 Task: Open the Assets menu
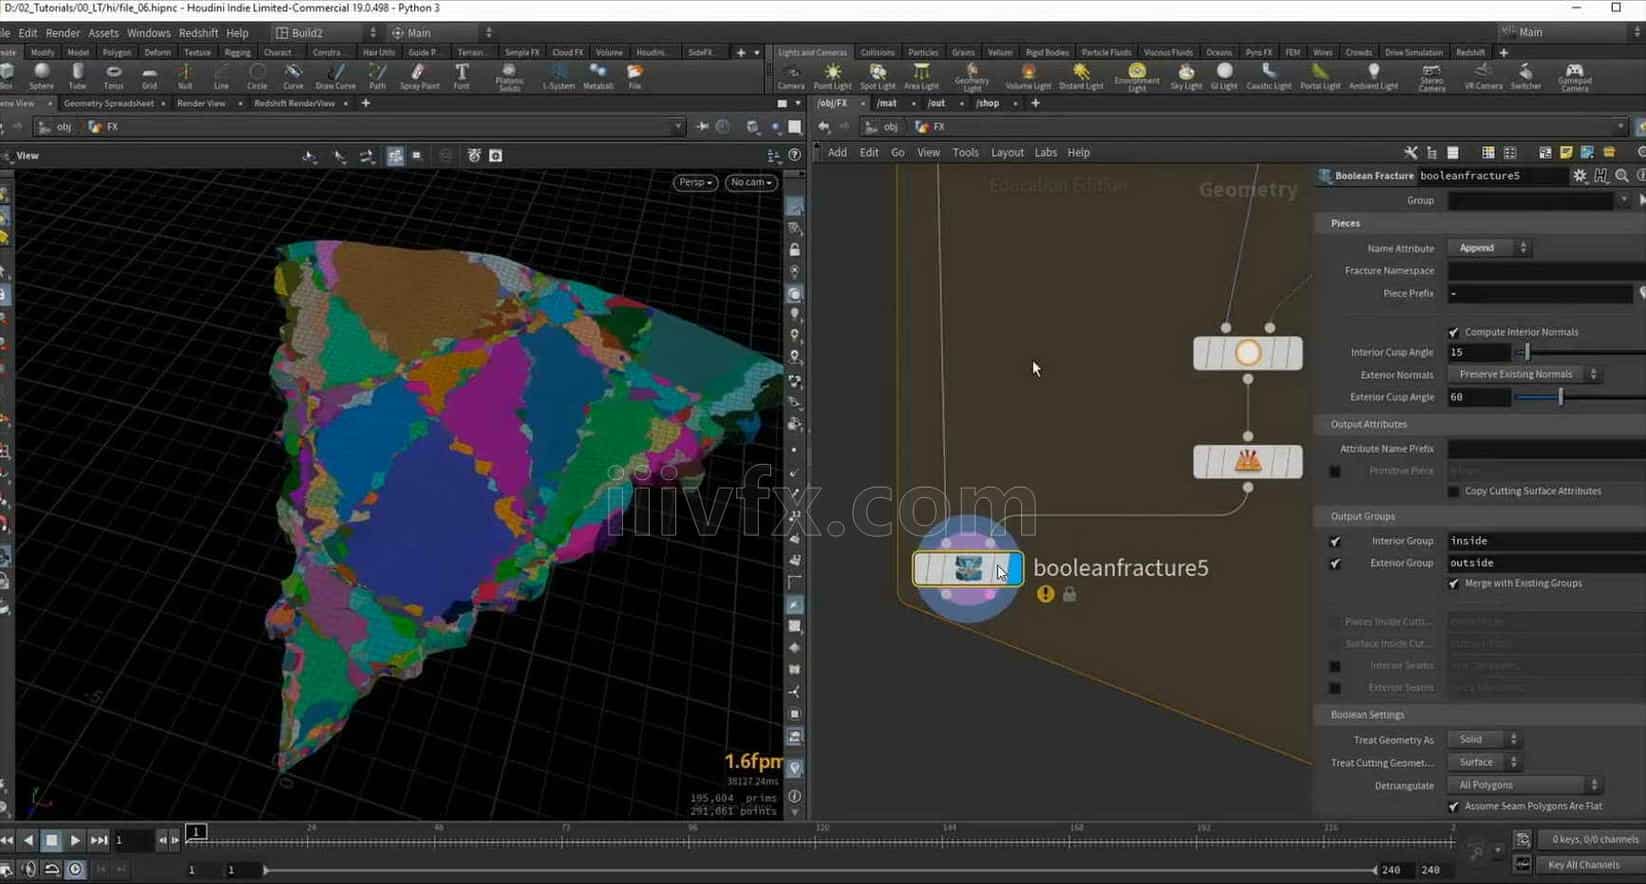[103, 33]
